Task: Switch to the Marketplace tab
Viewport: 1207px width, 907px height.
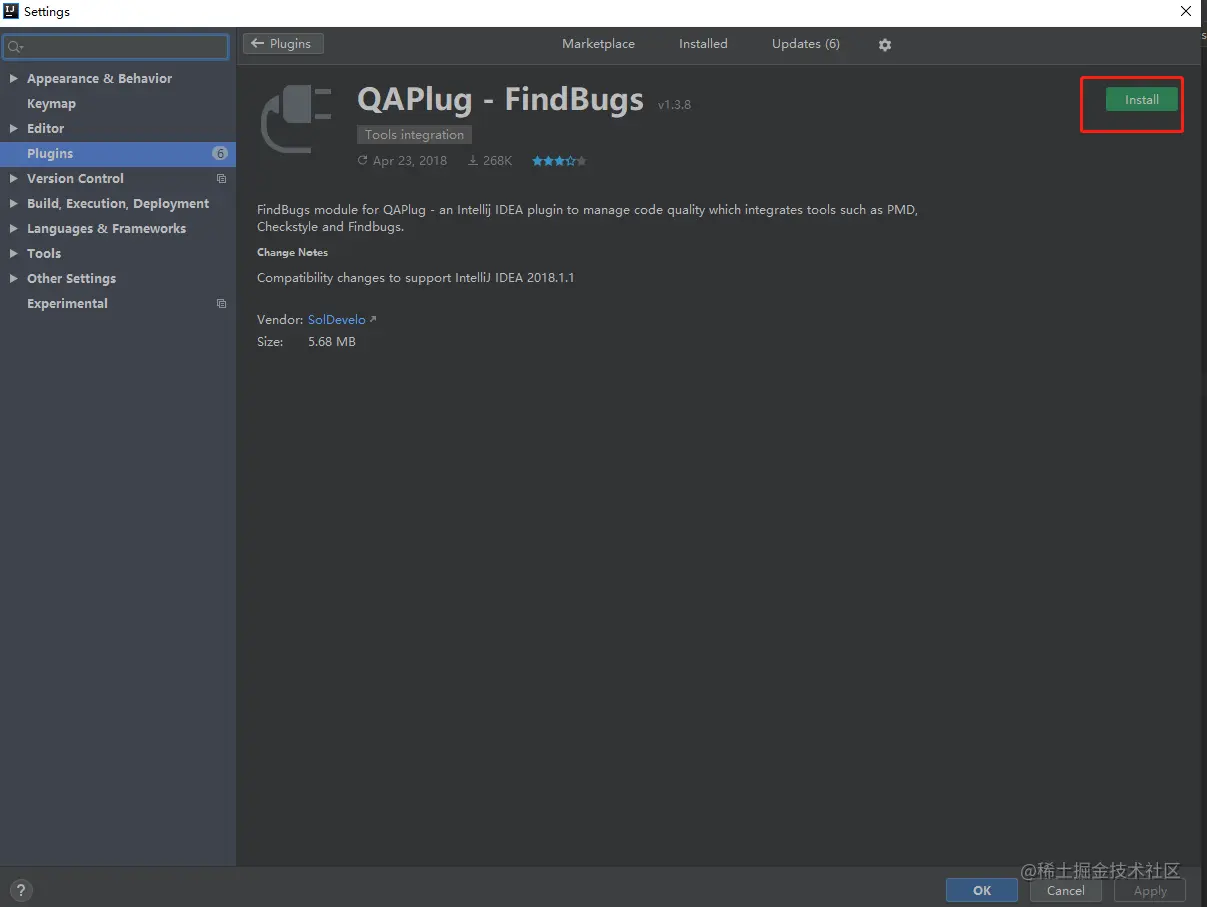Action: [x=598, y=44]
